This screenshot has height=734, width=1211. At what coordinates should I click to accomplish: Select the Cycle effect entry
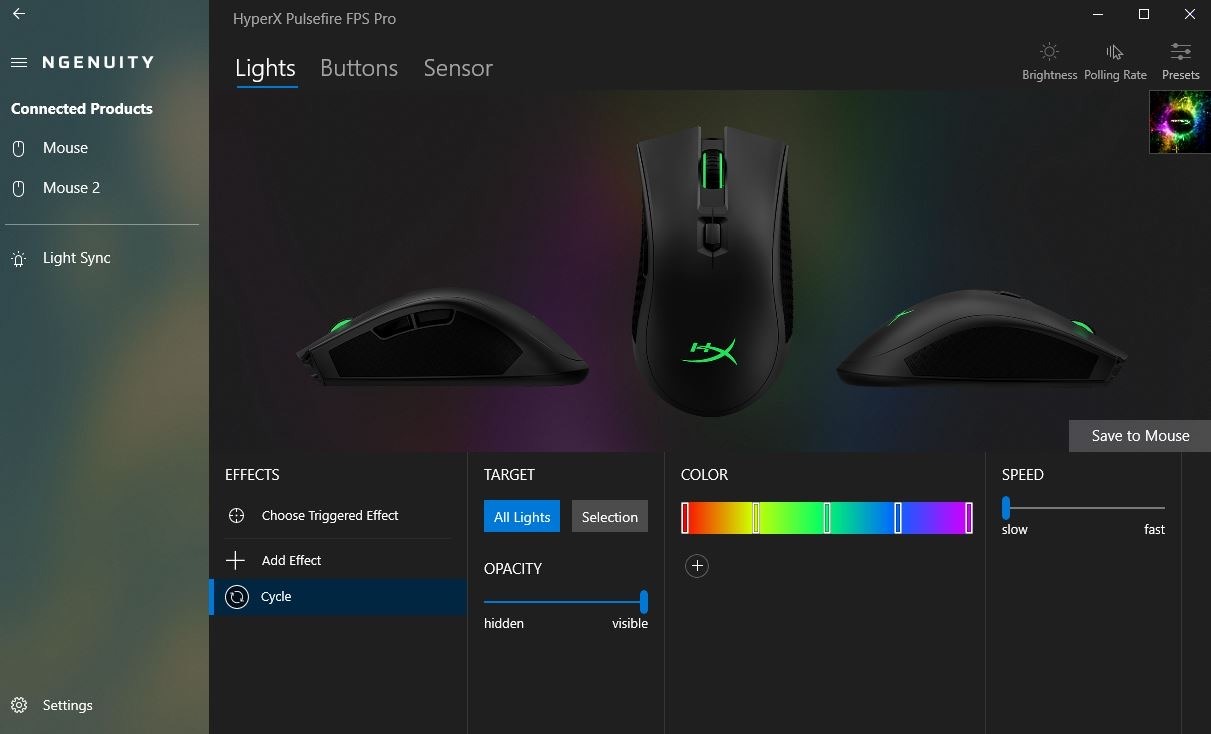pyautogui.click(x=338, y=597)
